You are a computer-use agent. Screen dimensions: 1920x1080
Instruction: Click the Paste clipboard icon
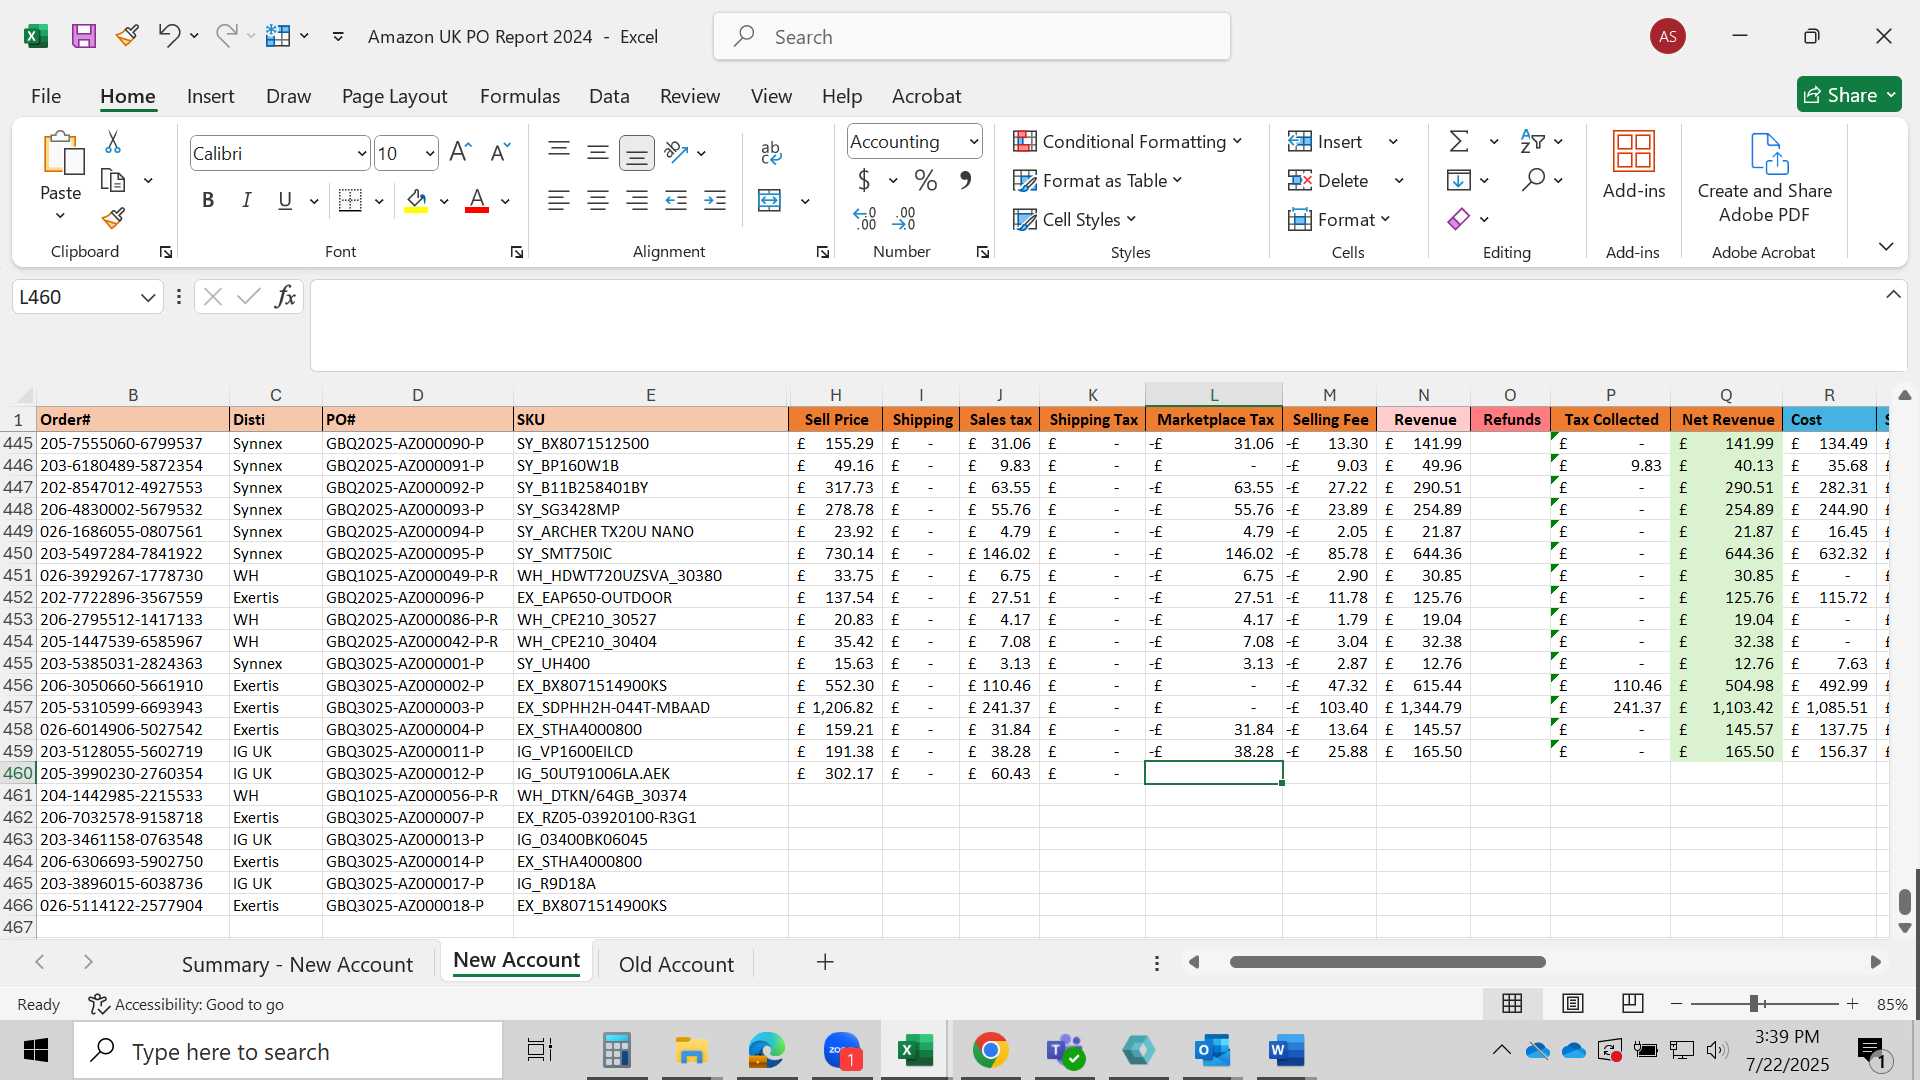point(62,153)
